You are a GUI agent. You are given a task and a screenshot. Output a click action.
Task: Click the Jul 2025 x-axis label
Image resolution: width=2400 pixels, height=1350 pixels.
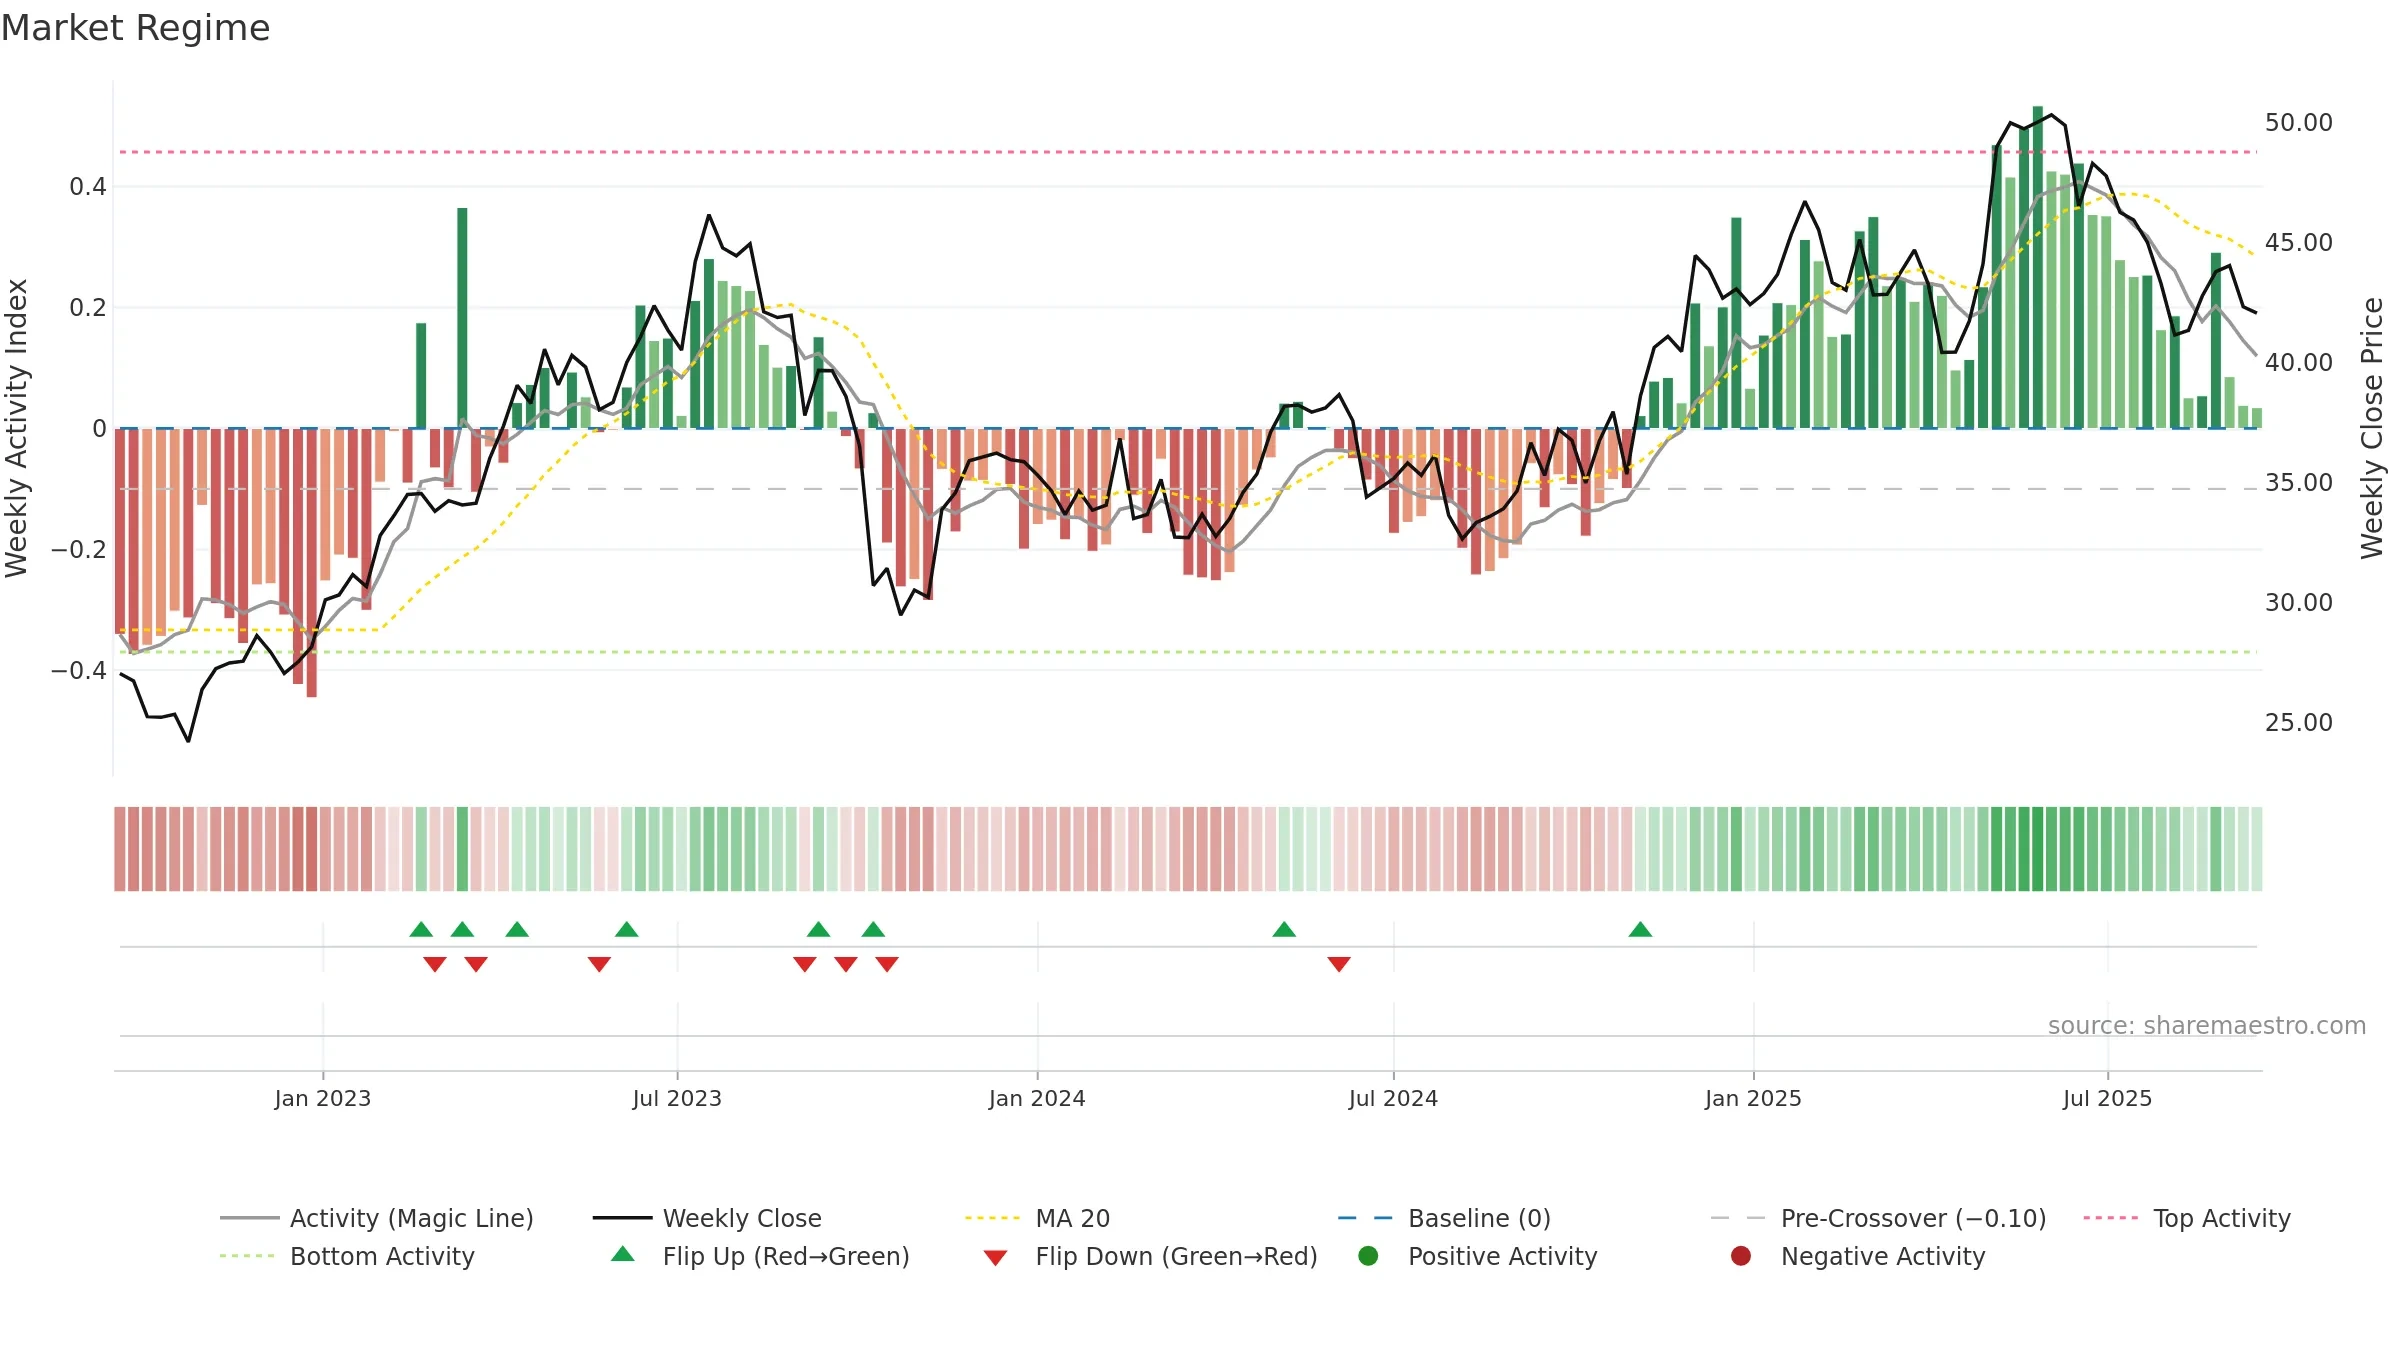[2107, 1098]
